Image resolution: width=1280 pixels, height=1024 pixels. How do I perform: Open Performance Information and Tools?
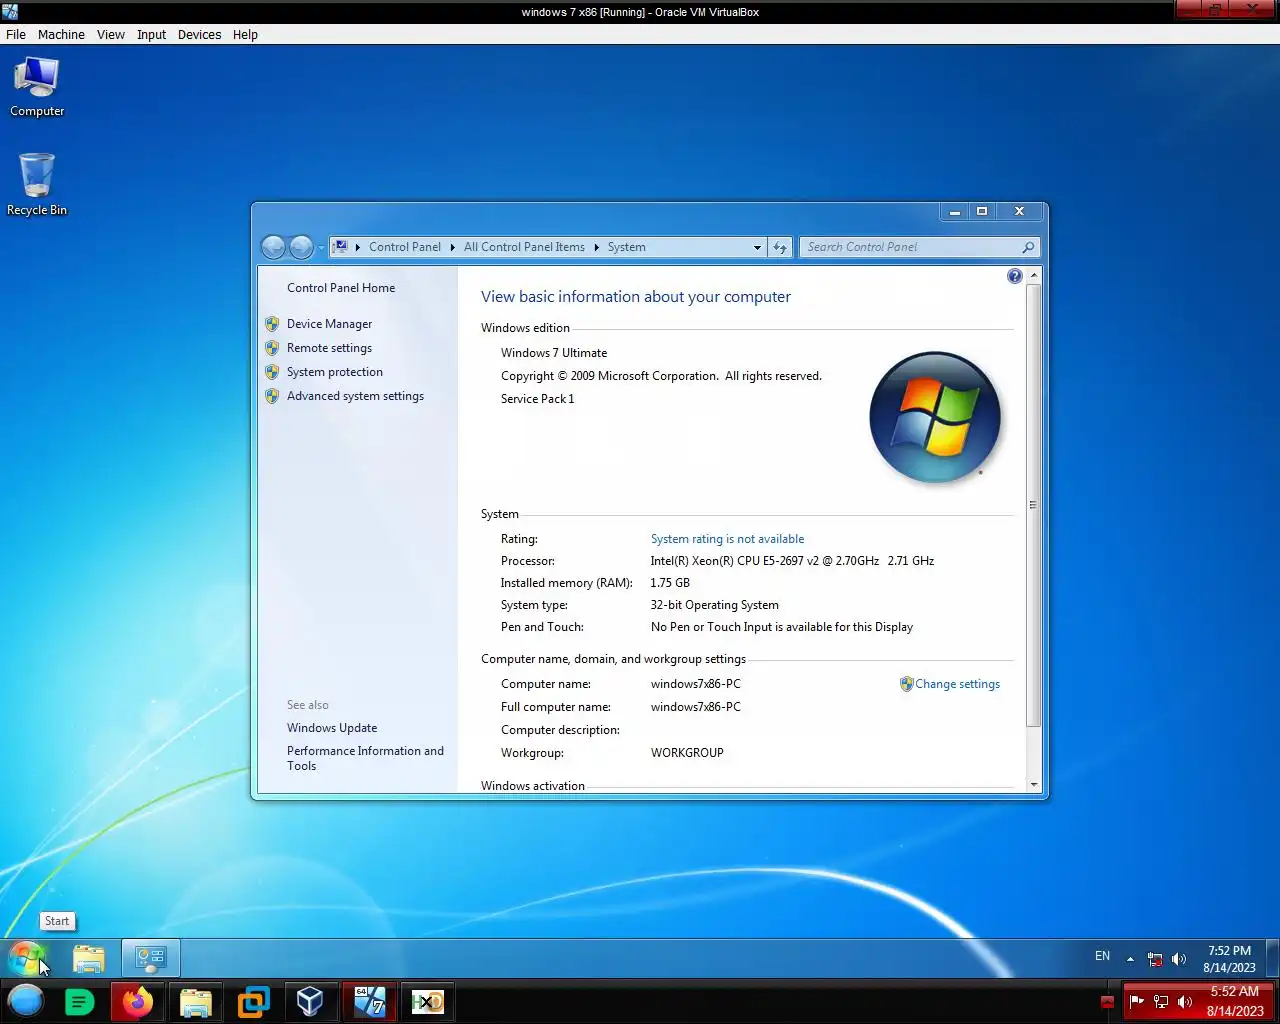click(365, 758)
